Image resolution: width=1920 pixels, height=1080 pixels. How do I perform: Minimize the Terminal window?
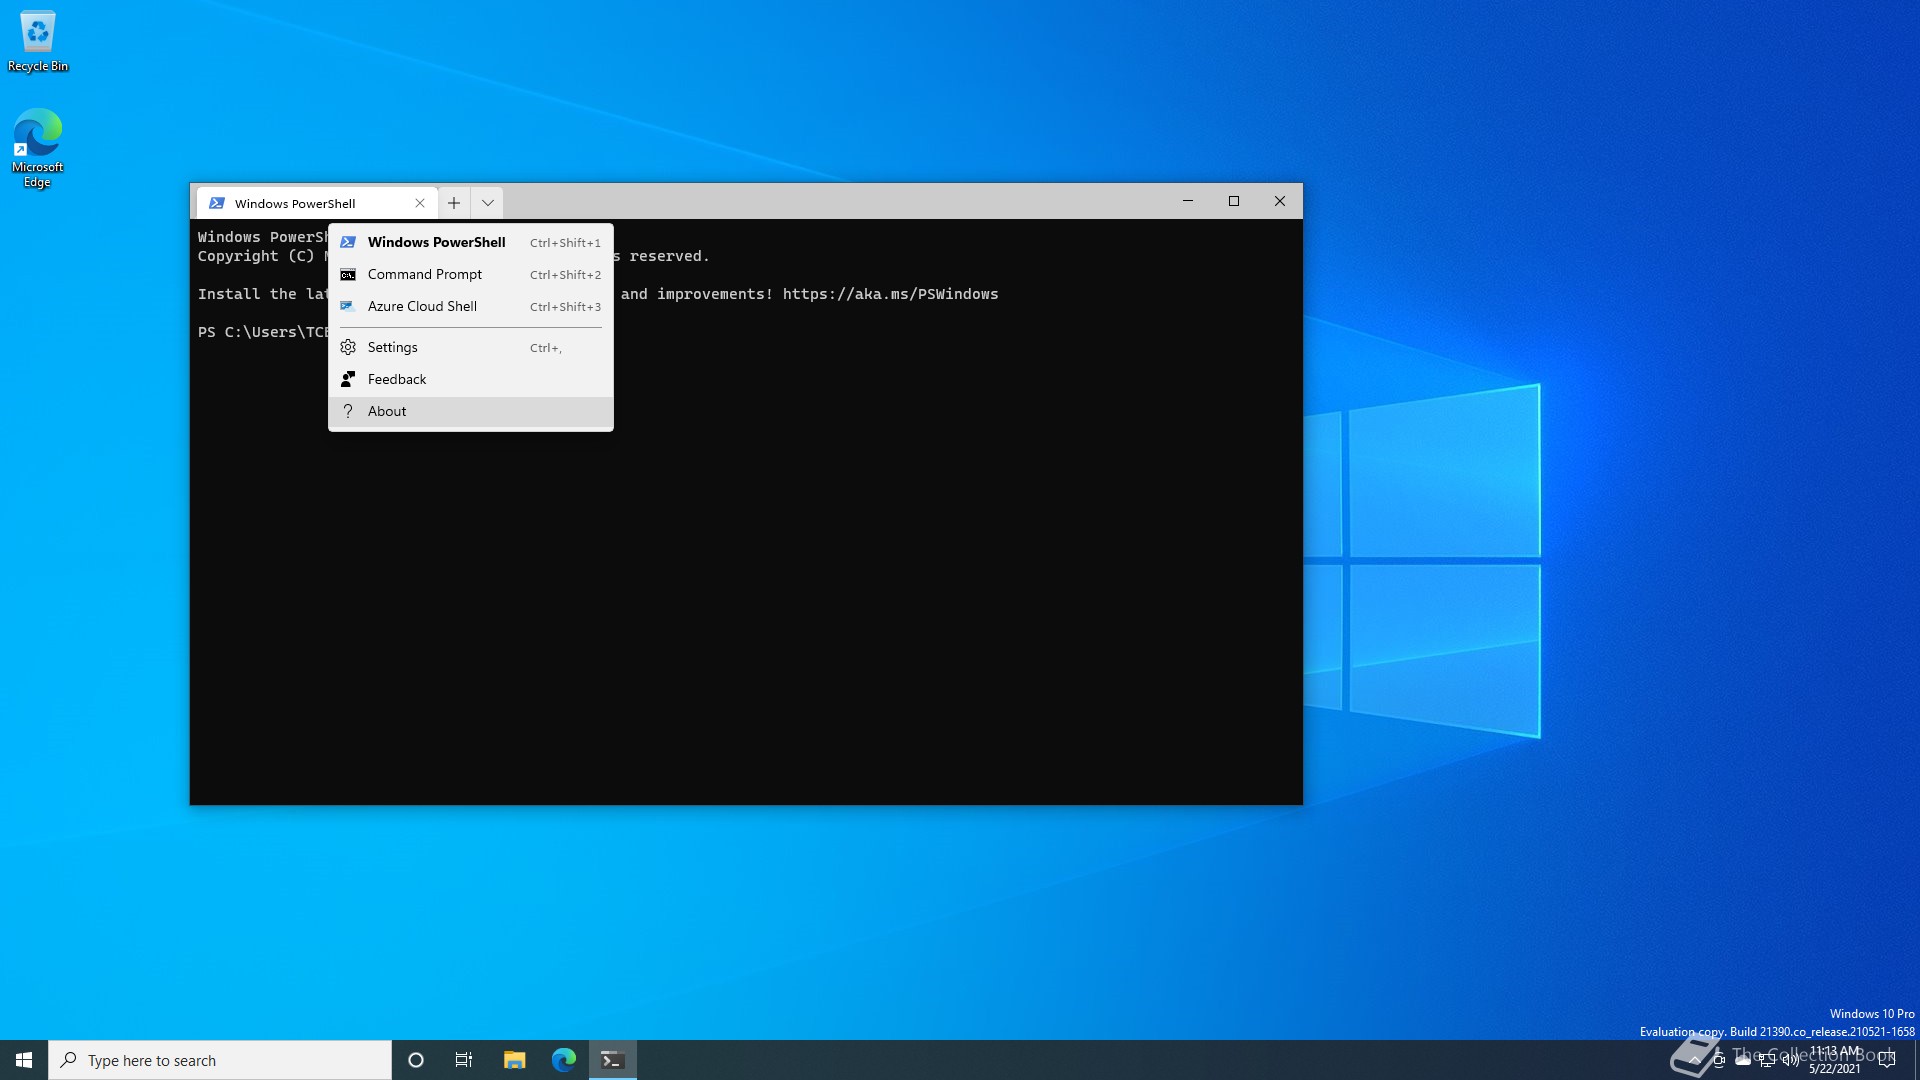(1188, 201)
